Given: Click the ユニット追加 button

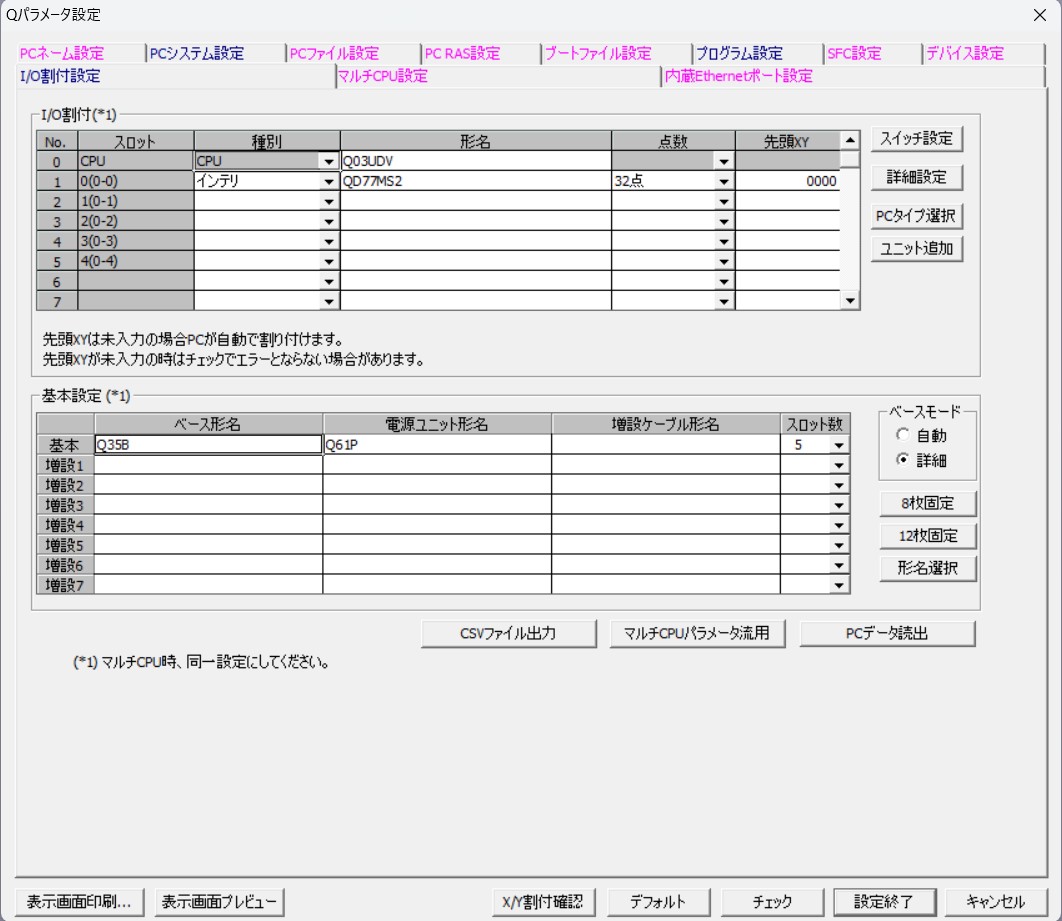Looking at the screenshot, I should (916, 249).
